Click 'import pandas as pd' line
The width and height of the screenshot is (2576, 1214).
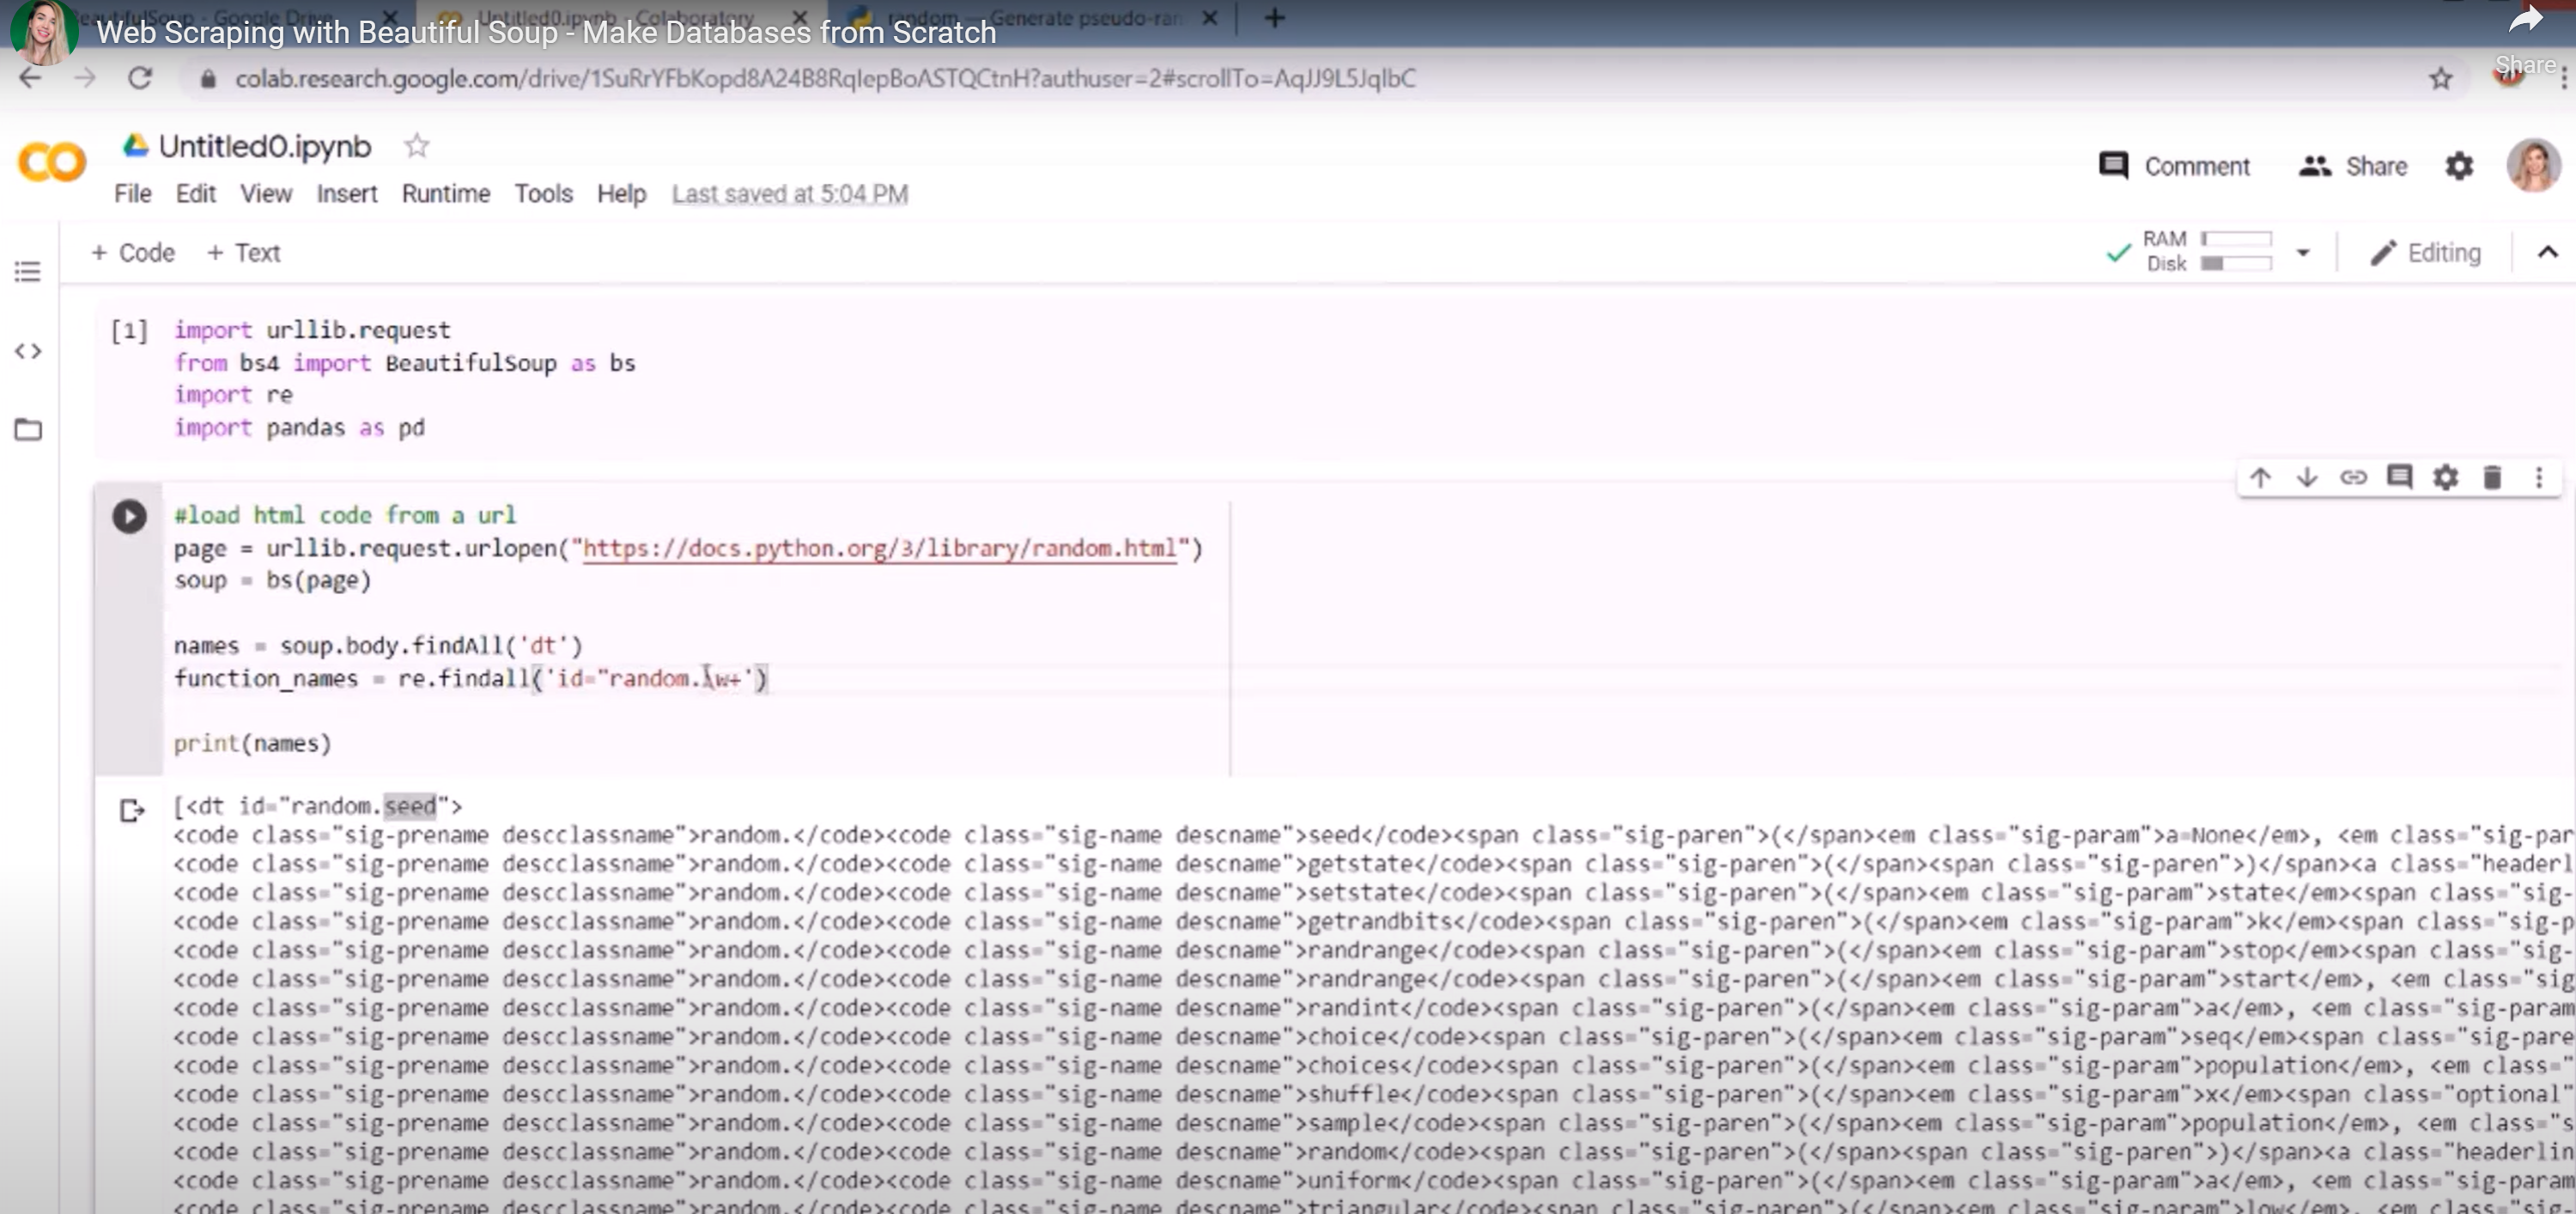coord(299,428)
